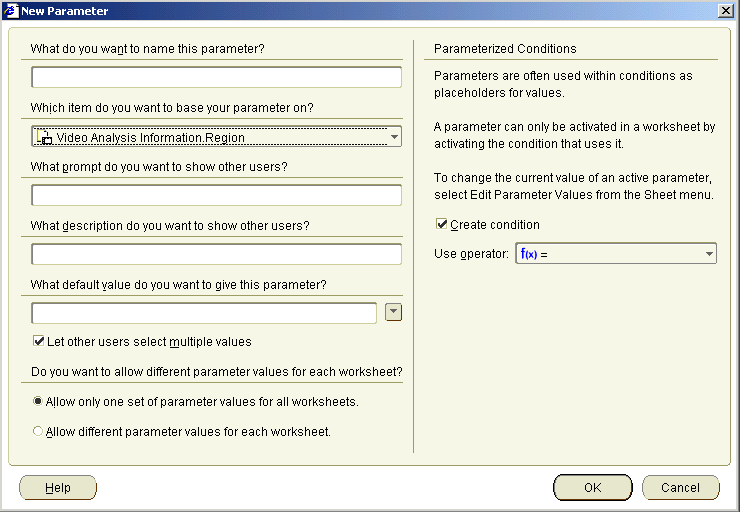
Task: Click the Cancel button
Action: pos(680,487)
